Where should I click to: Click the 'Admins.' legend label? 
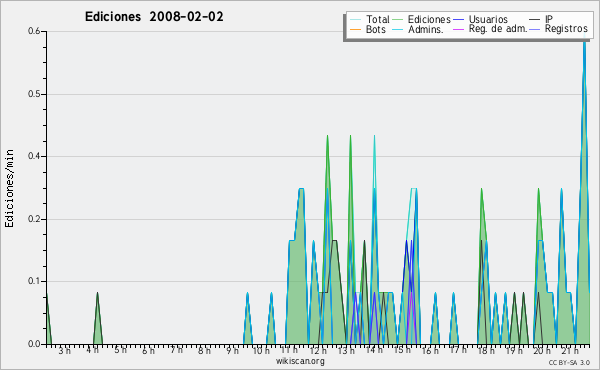[x=426, y=29]
